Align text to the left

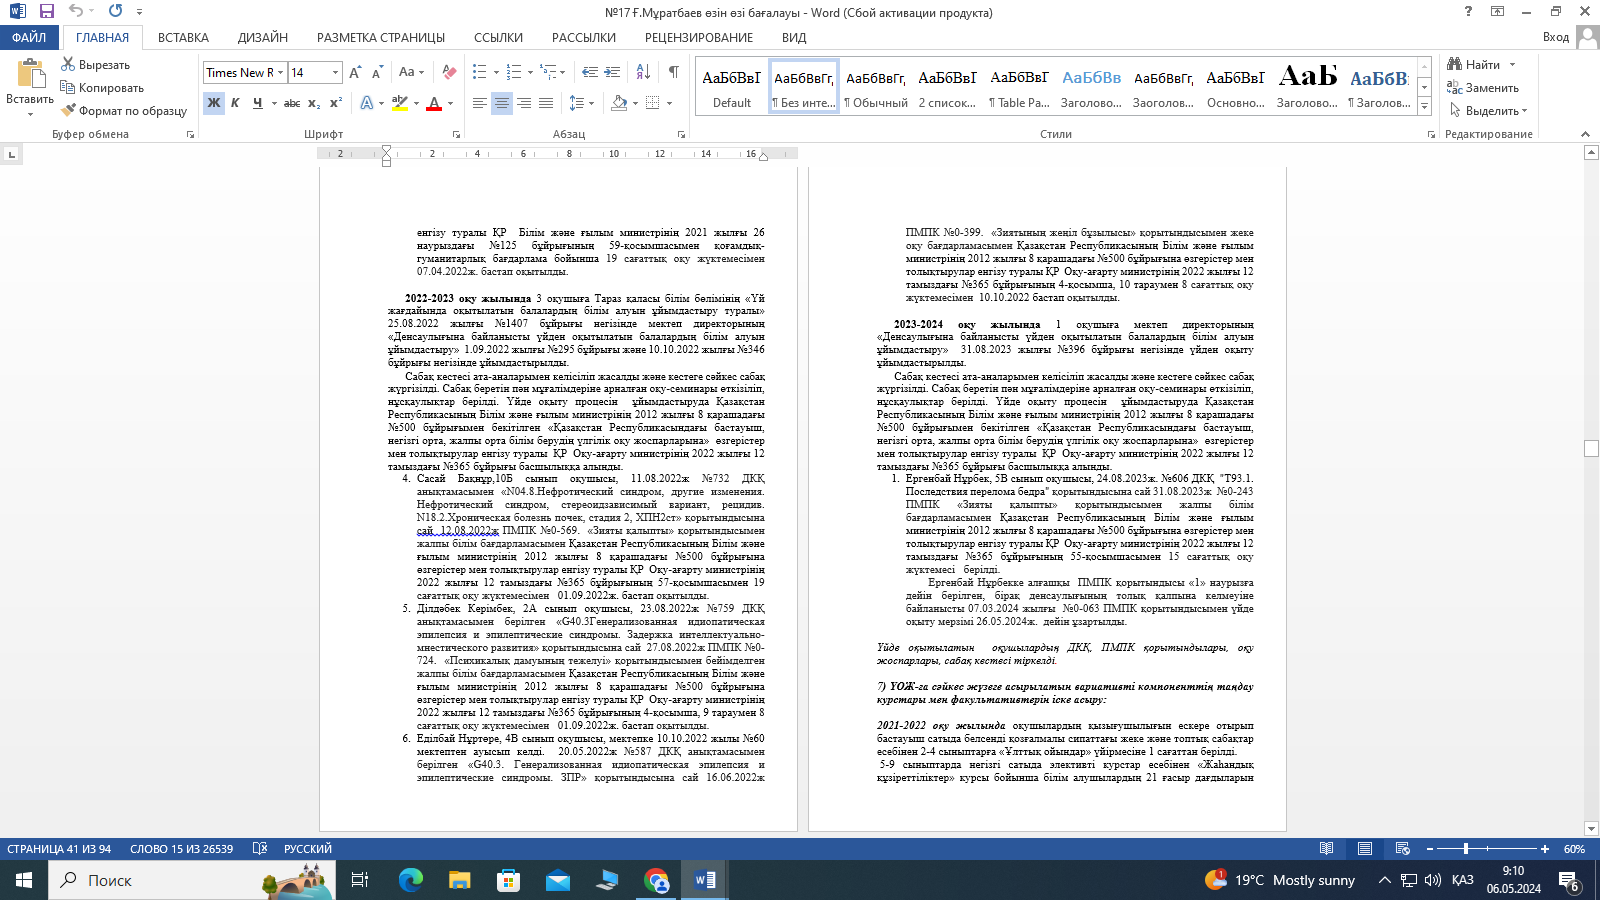pos(480,102)
